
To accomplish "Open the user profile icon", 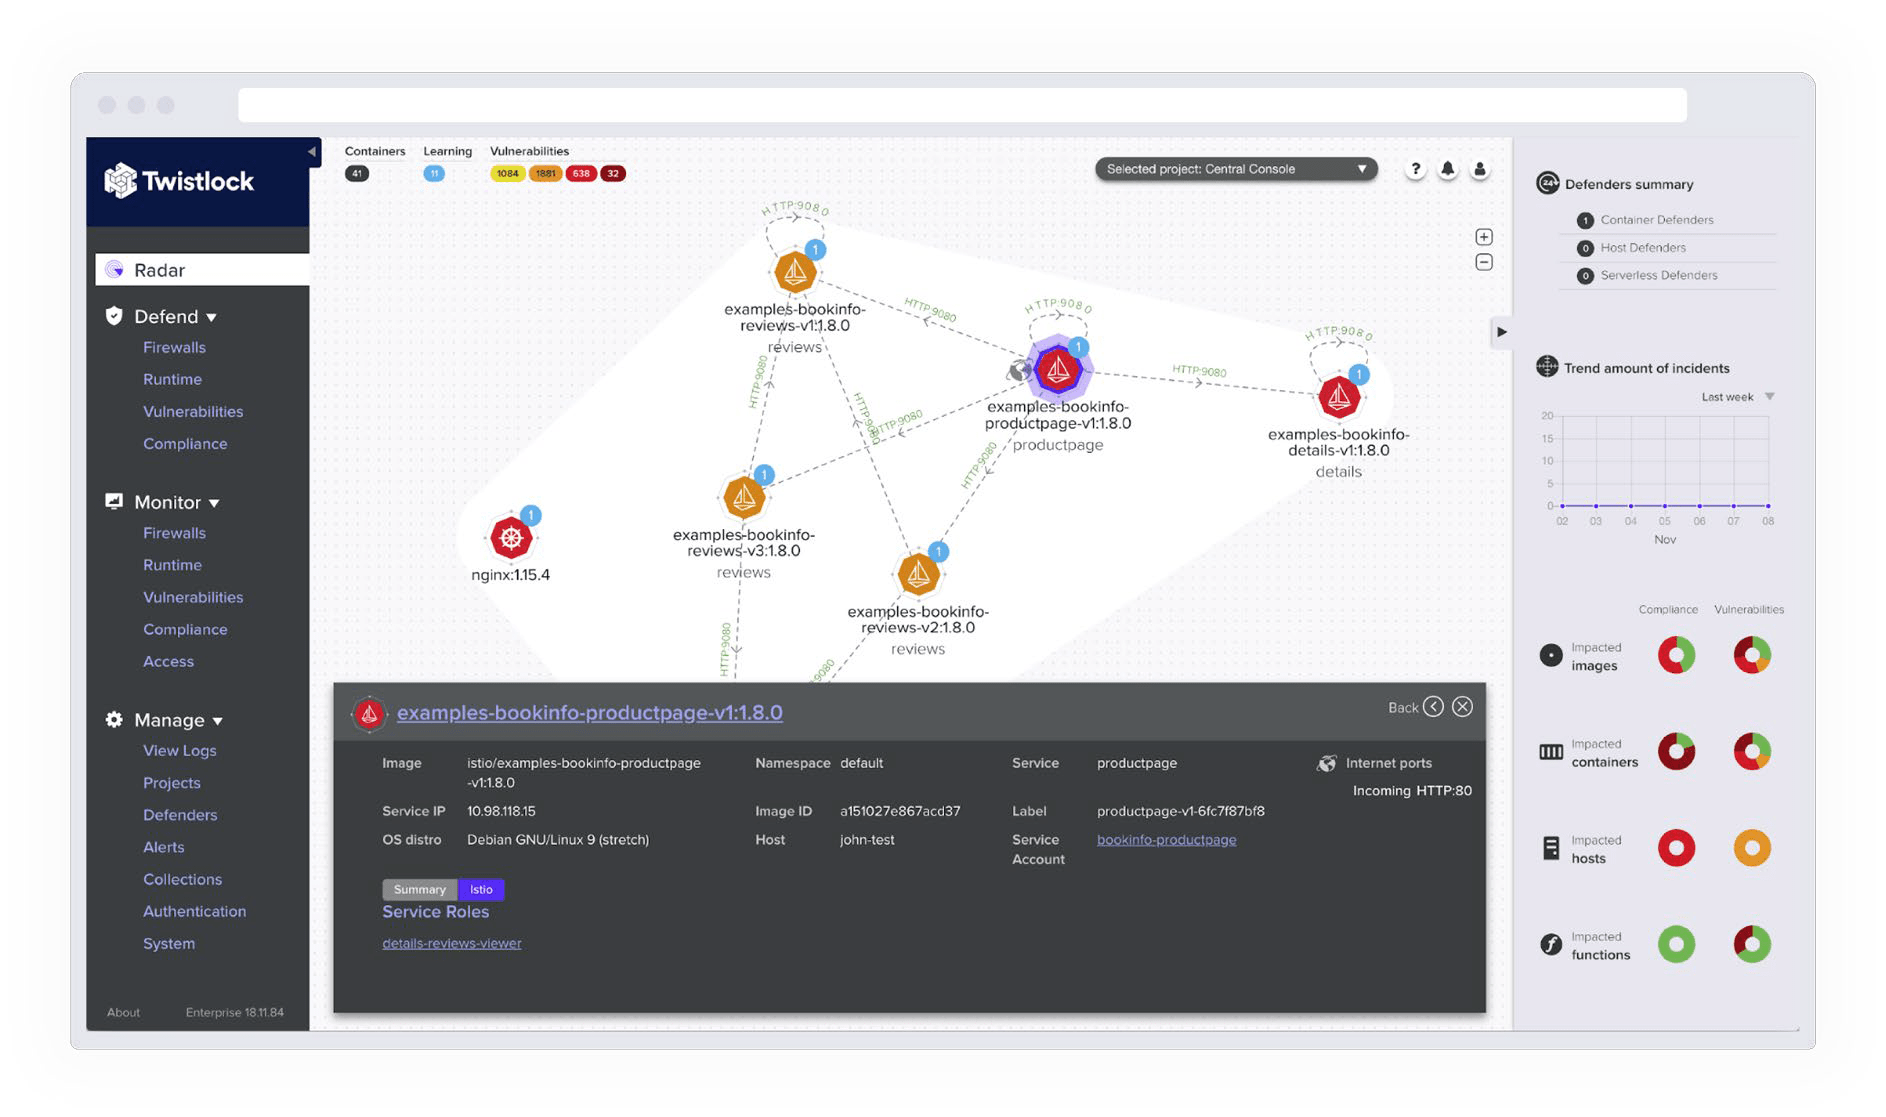I will pyautogui.click(x=1480, y=169).
